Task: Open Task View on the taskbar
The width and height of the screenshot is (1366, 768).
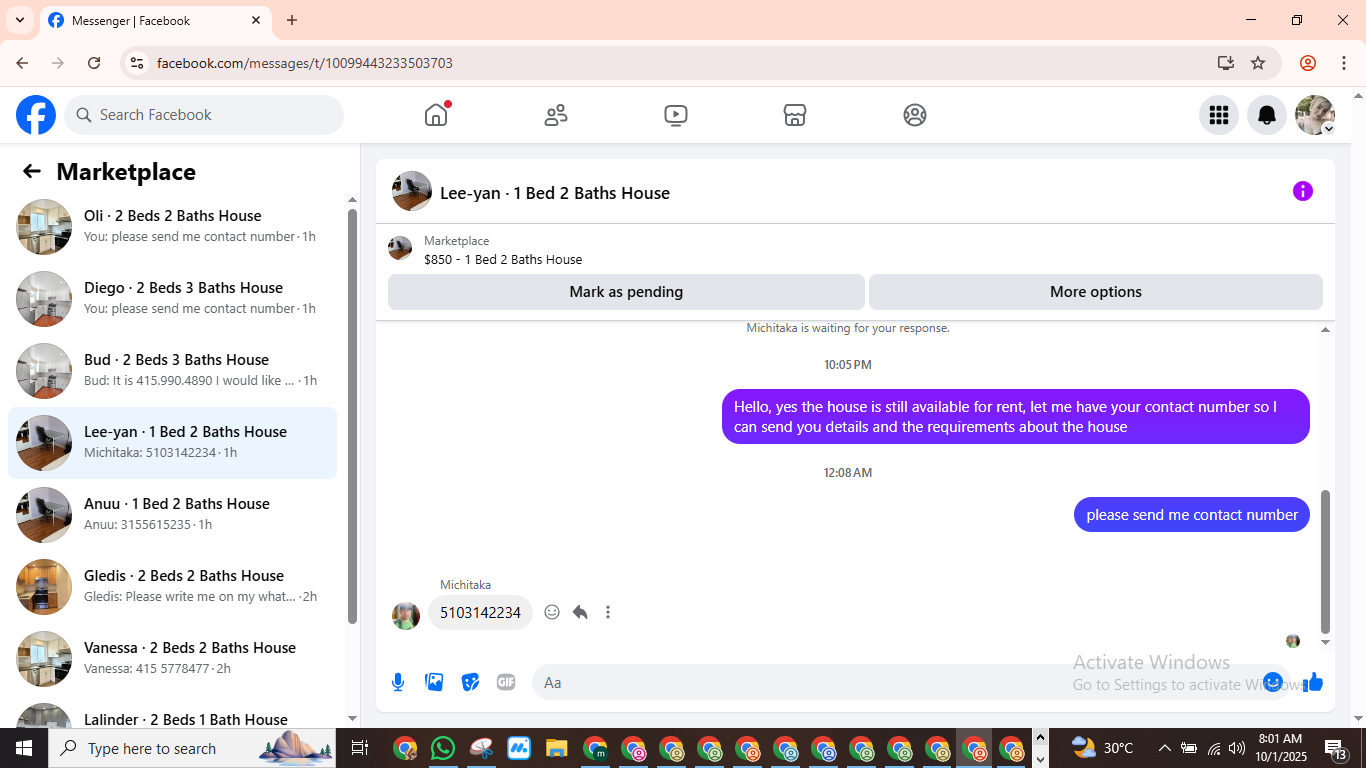Action: tap(360, 748)
